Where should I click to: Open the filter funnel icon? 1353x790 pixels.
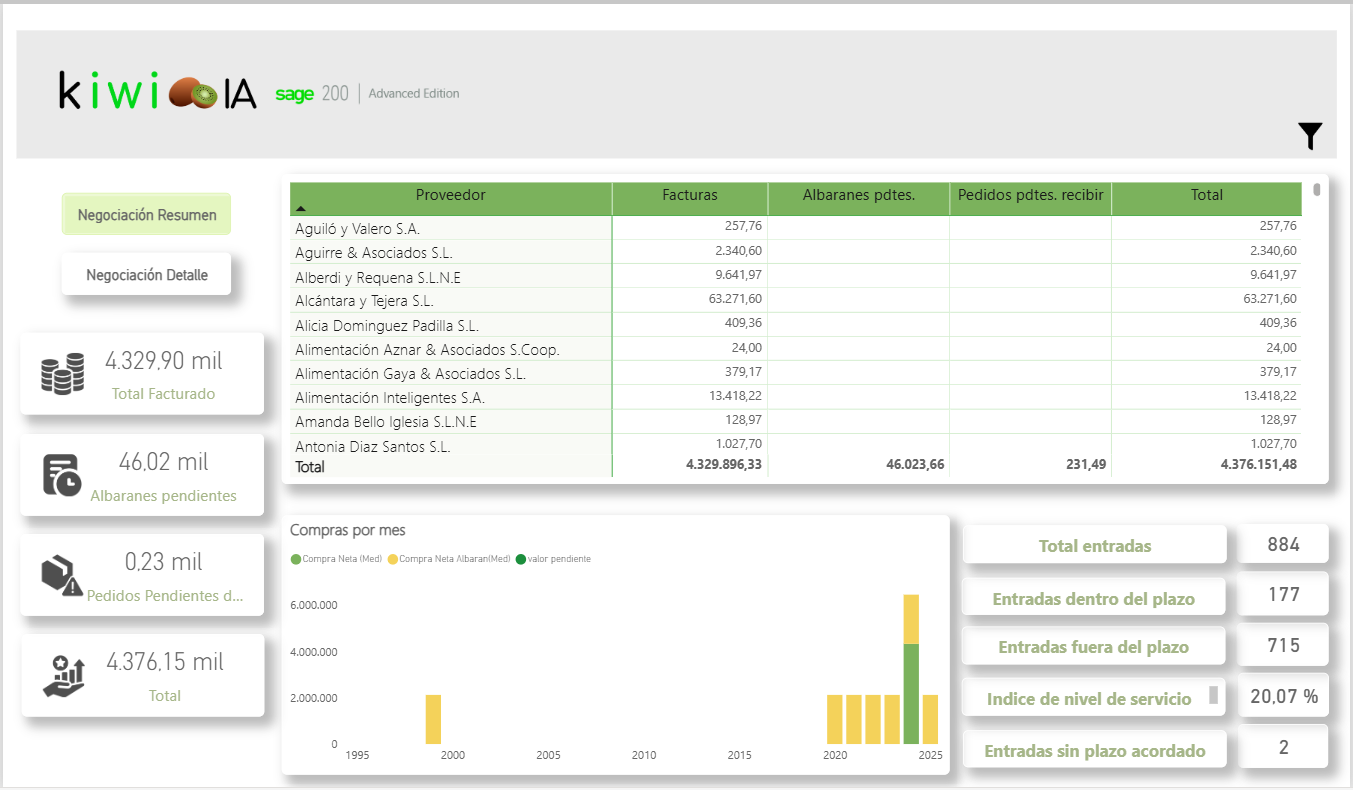click(x=1310, y=136)
